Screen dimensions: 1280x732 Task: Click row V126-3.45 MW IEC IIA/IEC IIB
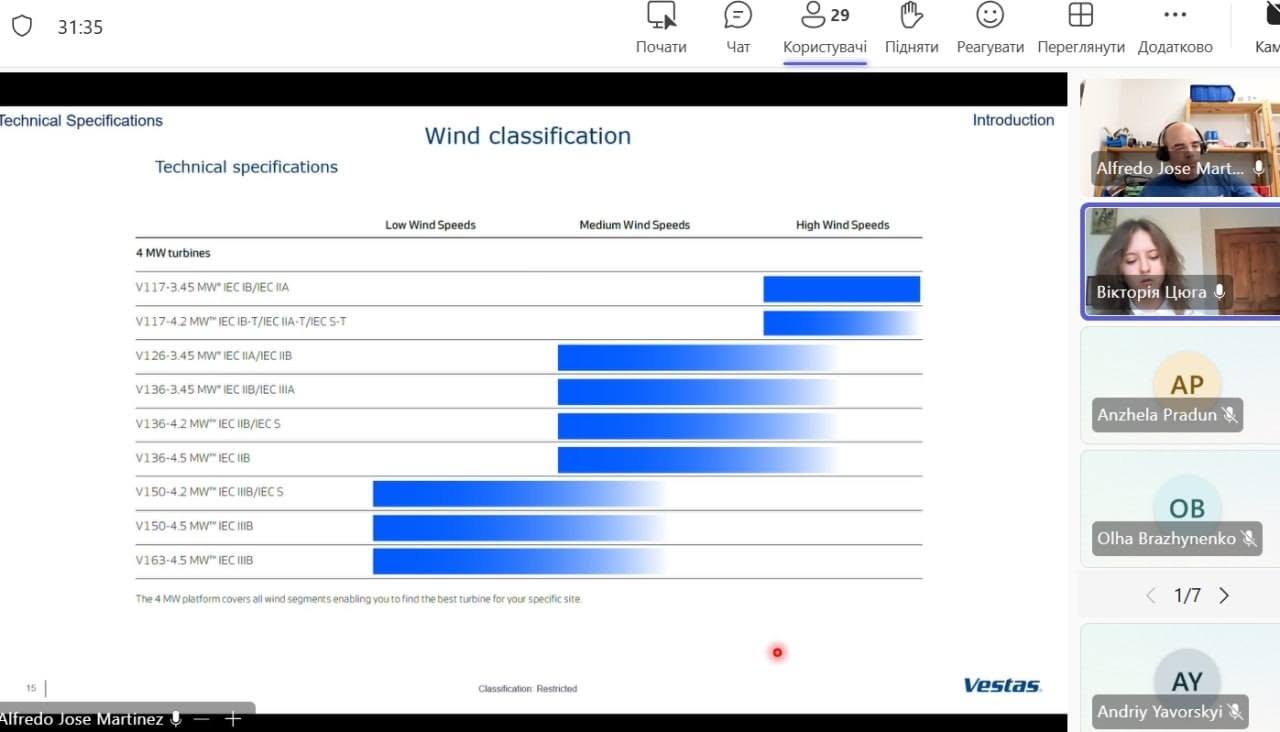point(528,356)
